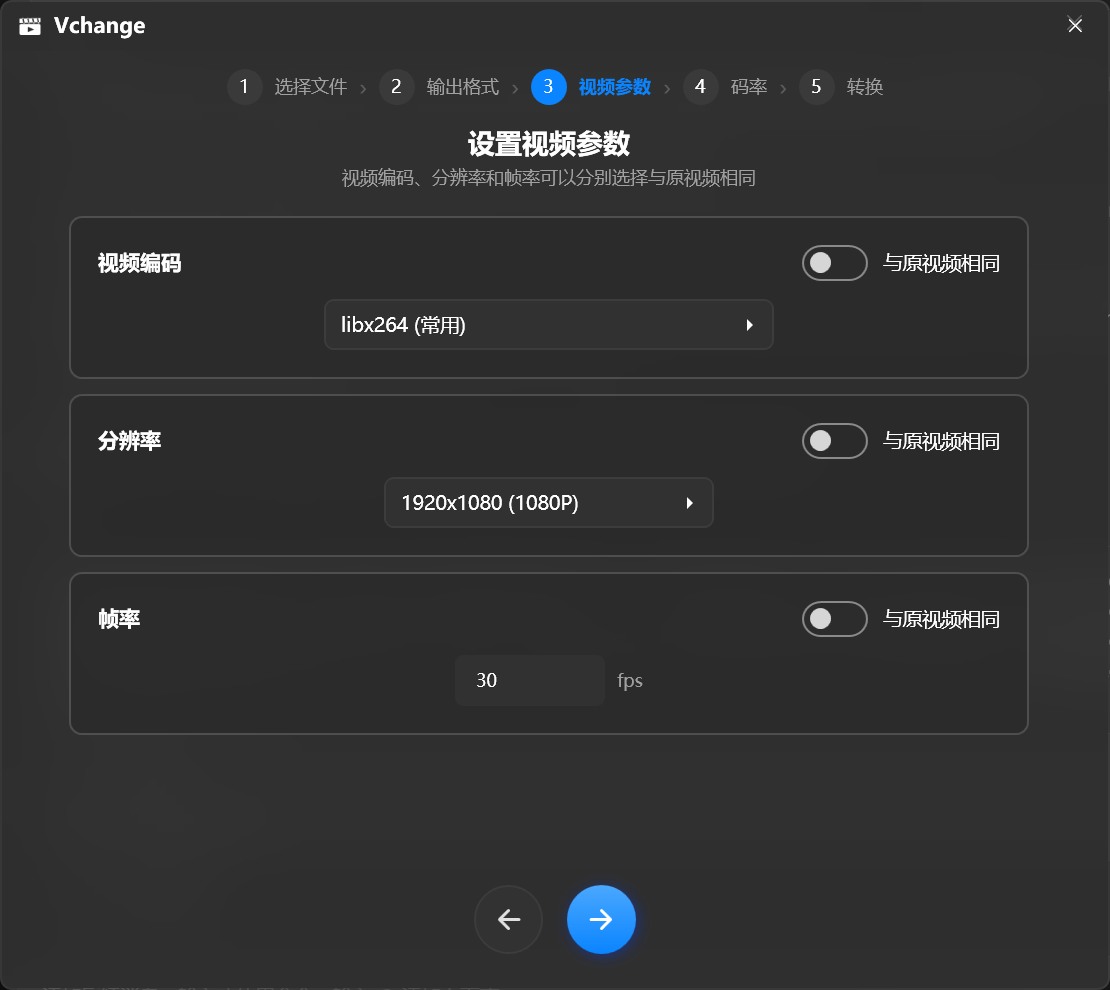Toggle 与原视频相同 for 分辨率
The image size is (1110, 990).
[835, 440]
